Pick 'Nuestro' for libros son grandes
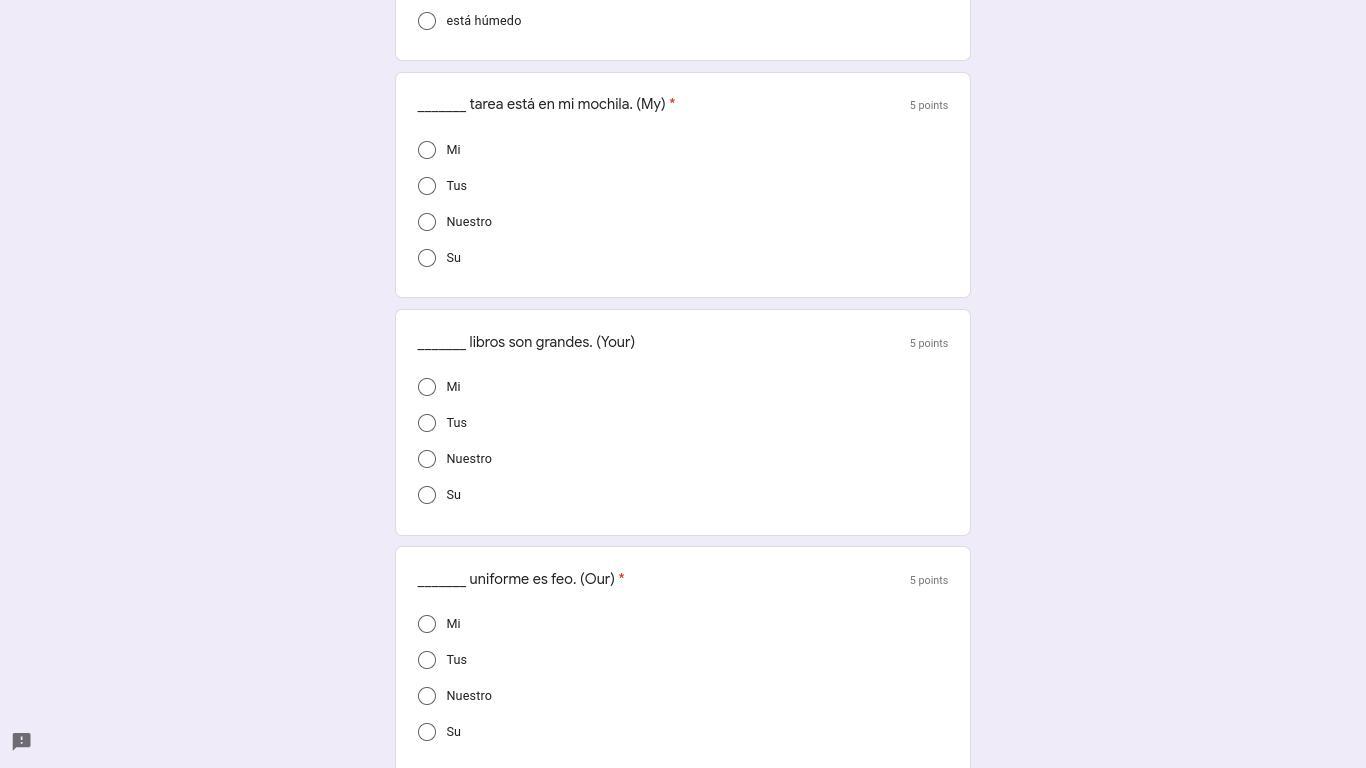This screenshot has width=1366, height=768. pyautogui.click(x=427, y=459)
